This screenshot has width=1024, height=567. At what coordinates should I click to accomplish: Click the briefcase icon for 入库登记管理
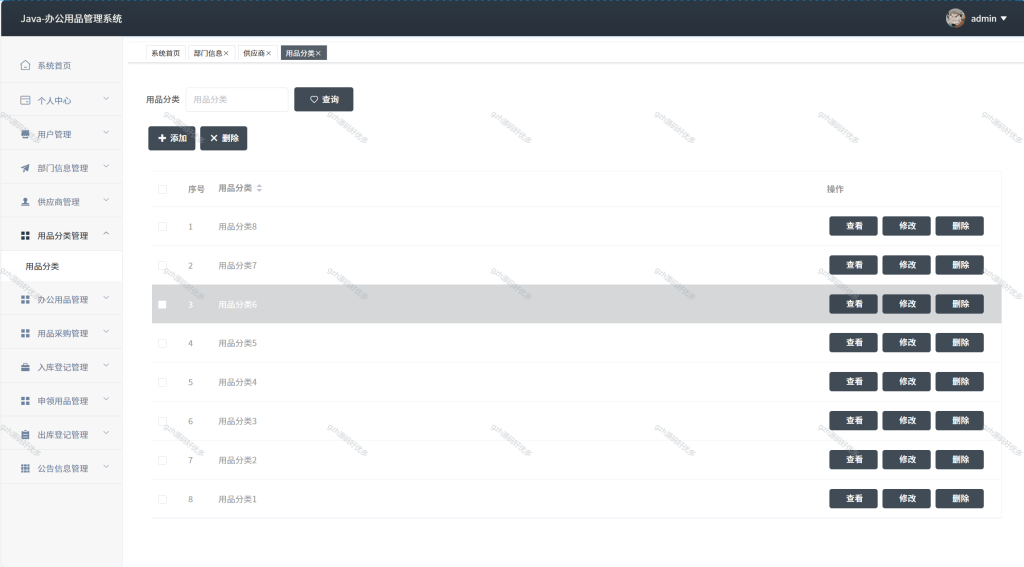tap(25, 367)
